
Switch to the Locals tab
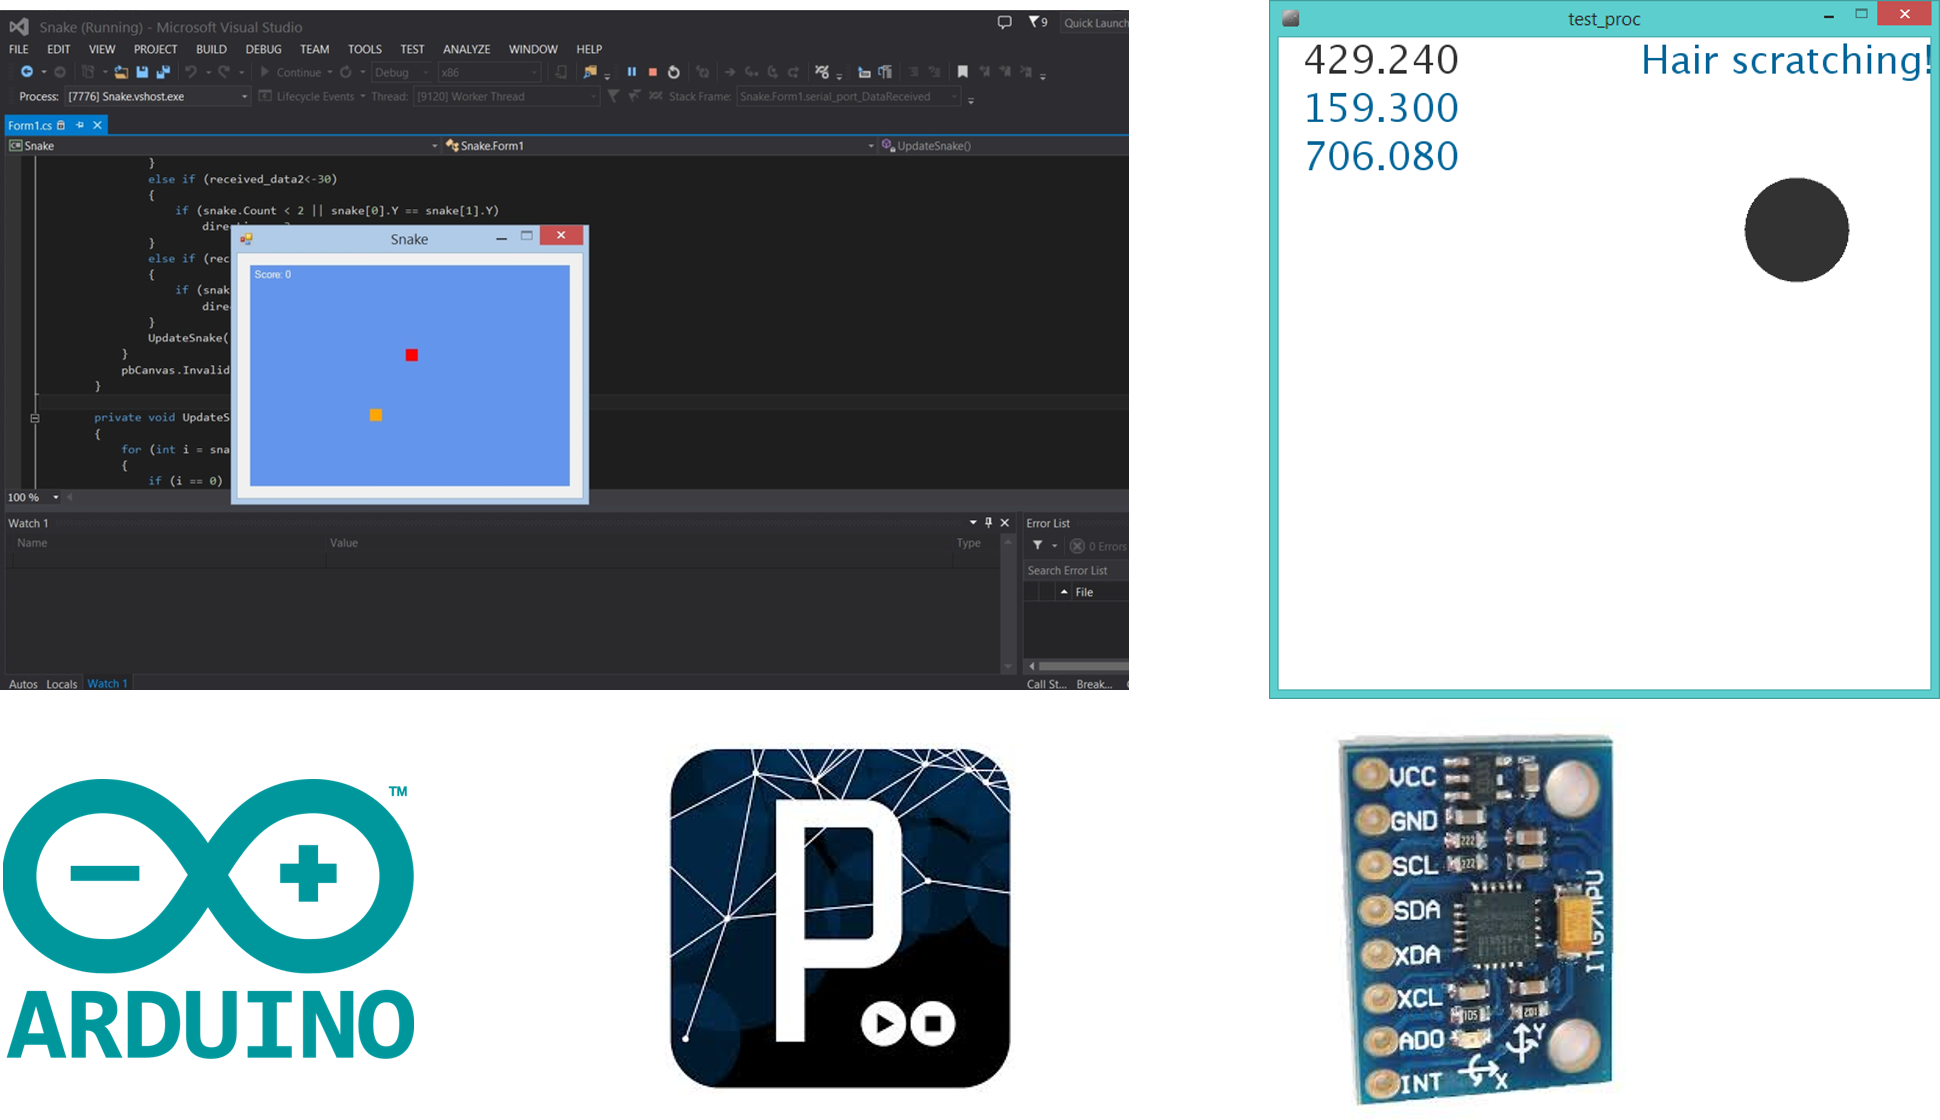pos(61,684)
